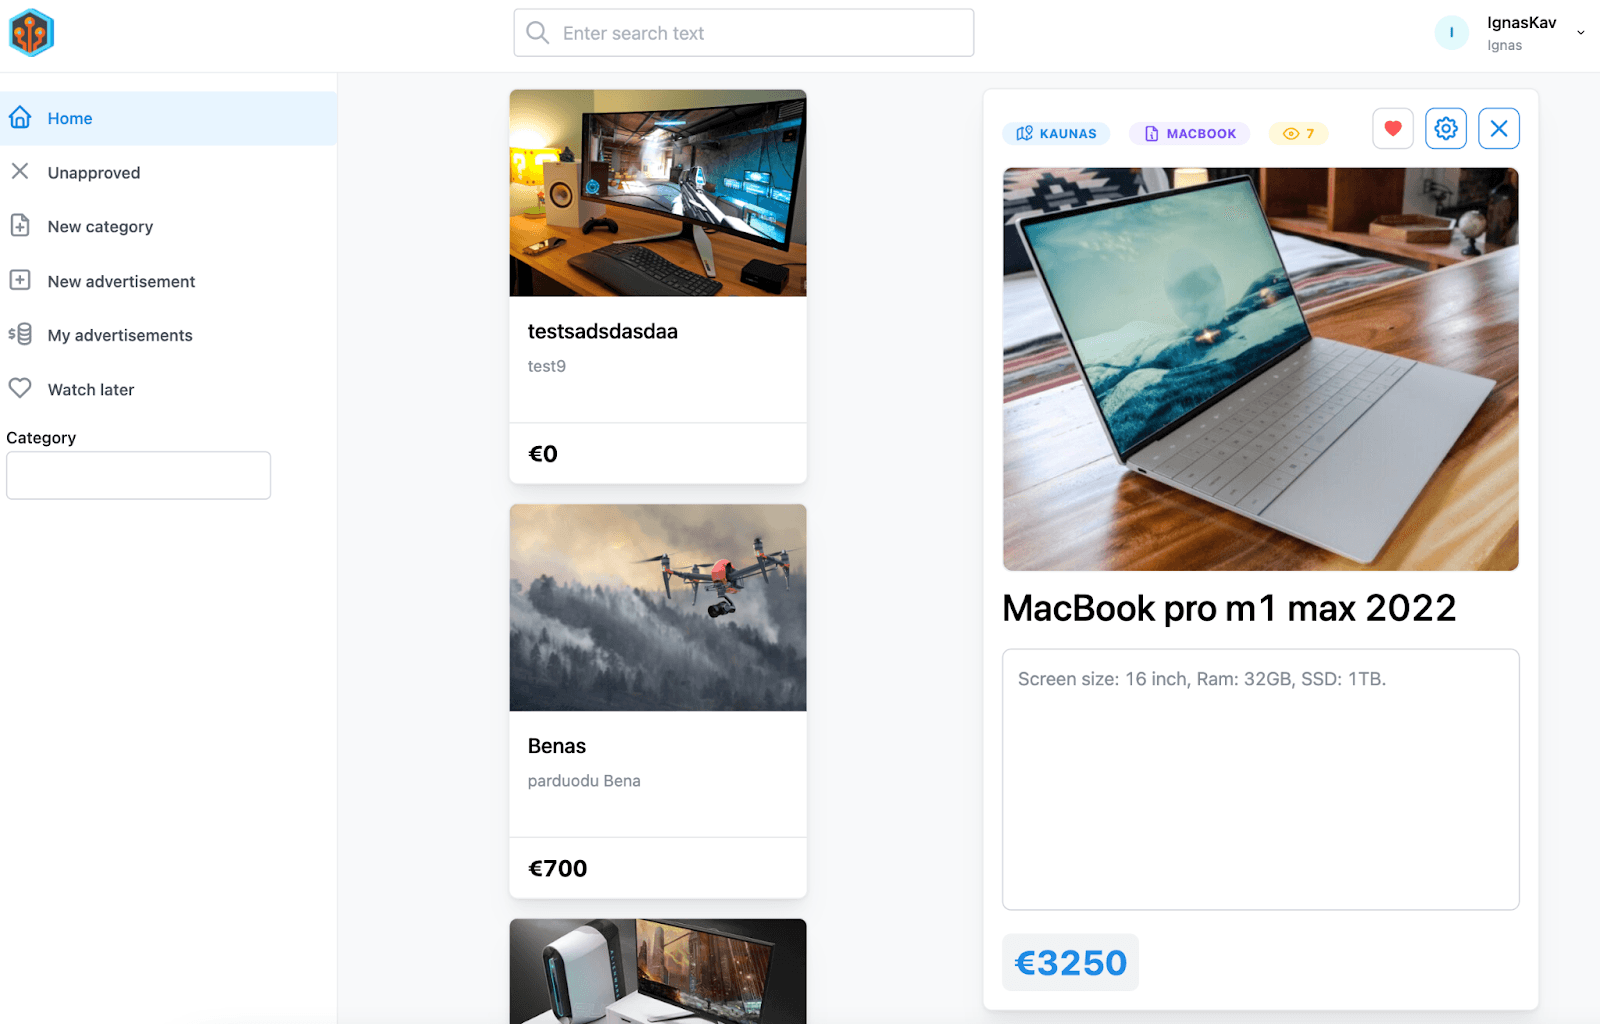Click the My advertisements coins icon

[20, 334]
